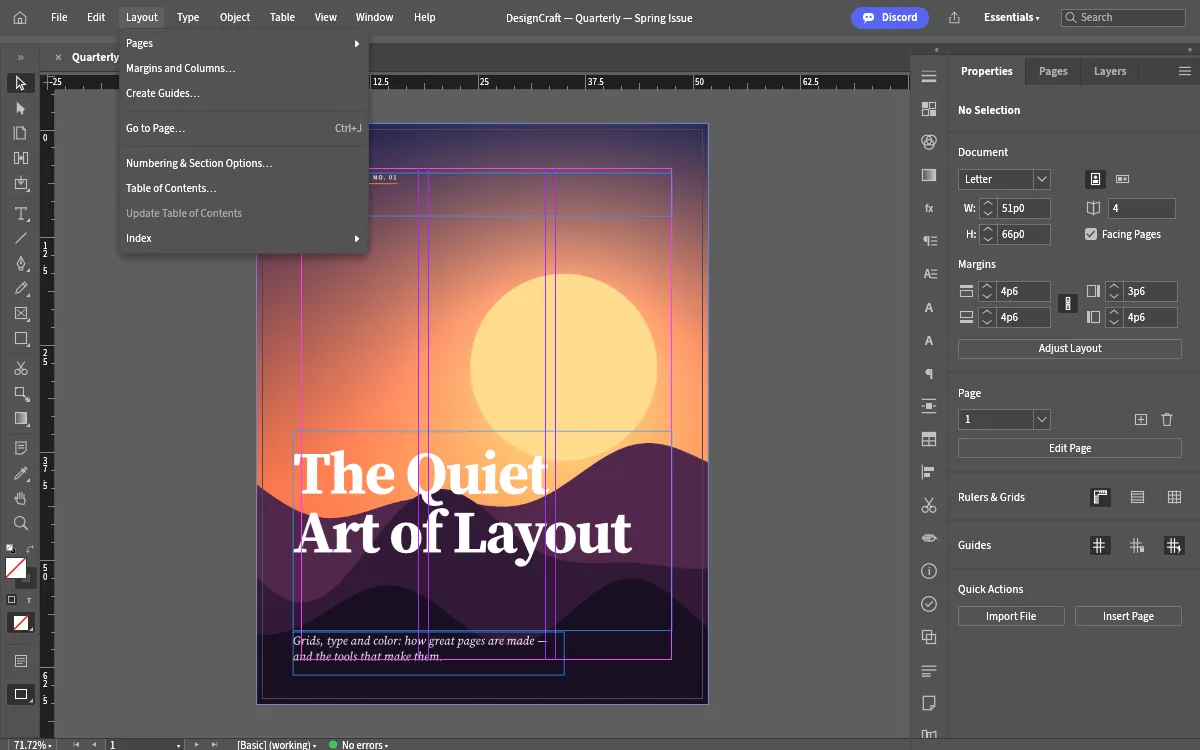
Task: Open the Letter page size dropdown
Action: tap(1004, 179)
